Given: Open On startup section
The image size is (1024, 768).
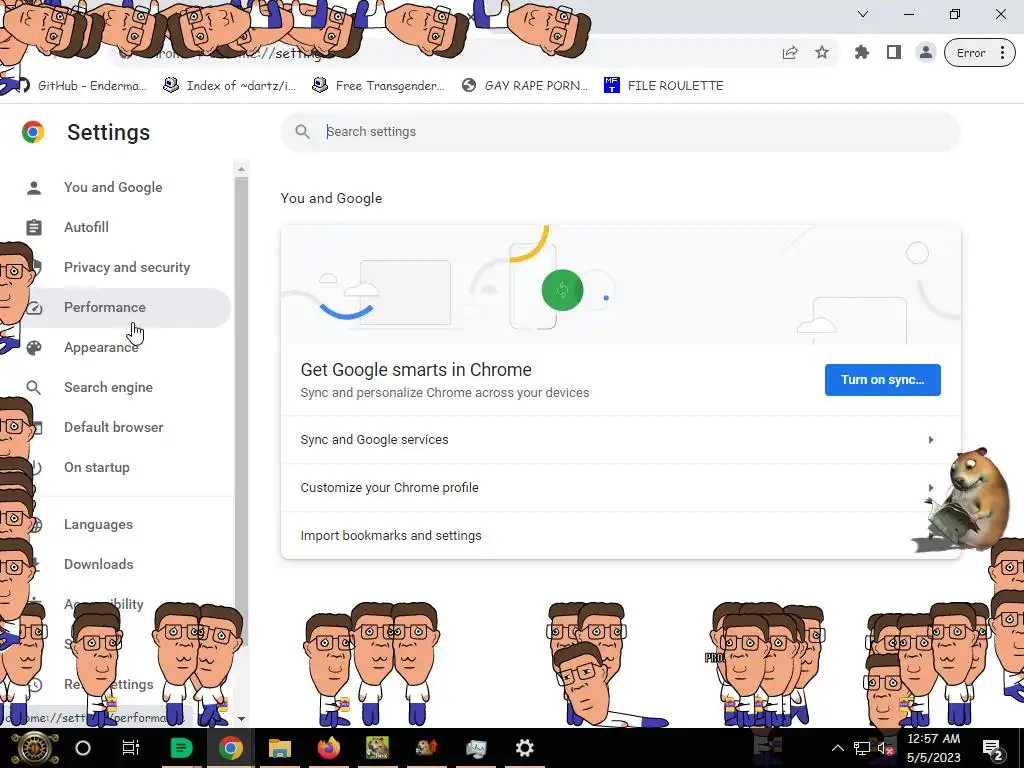Looking at the screenshot, I should pyautogui.click(x=97, y=468).
